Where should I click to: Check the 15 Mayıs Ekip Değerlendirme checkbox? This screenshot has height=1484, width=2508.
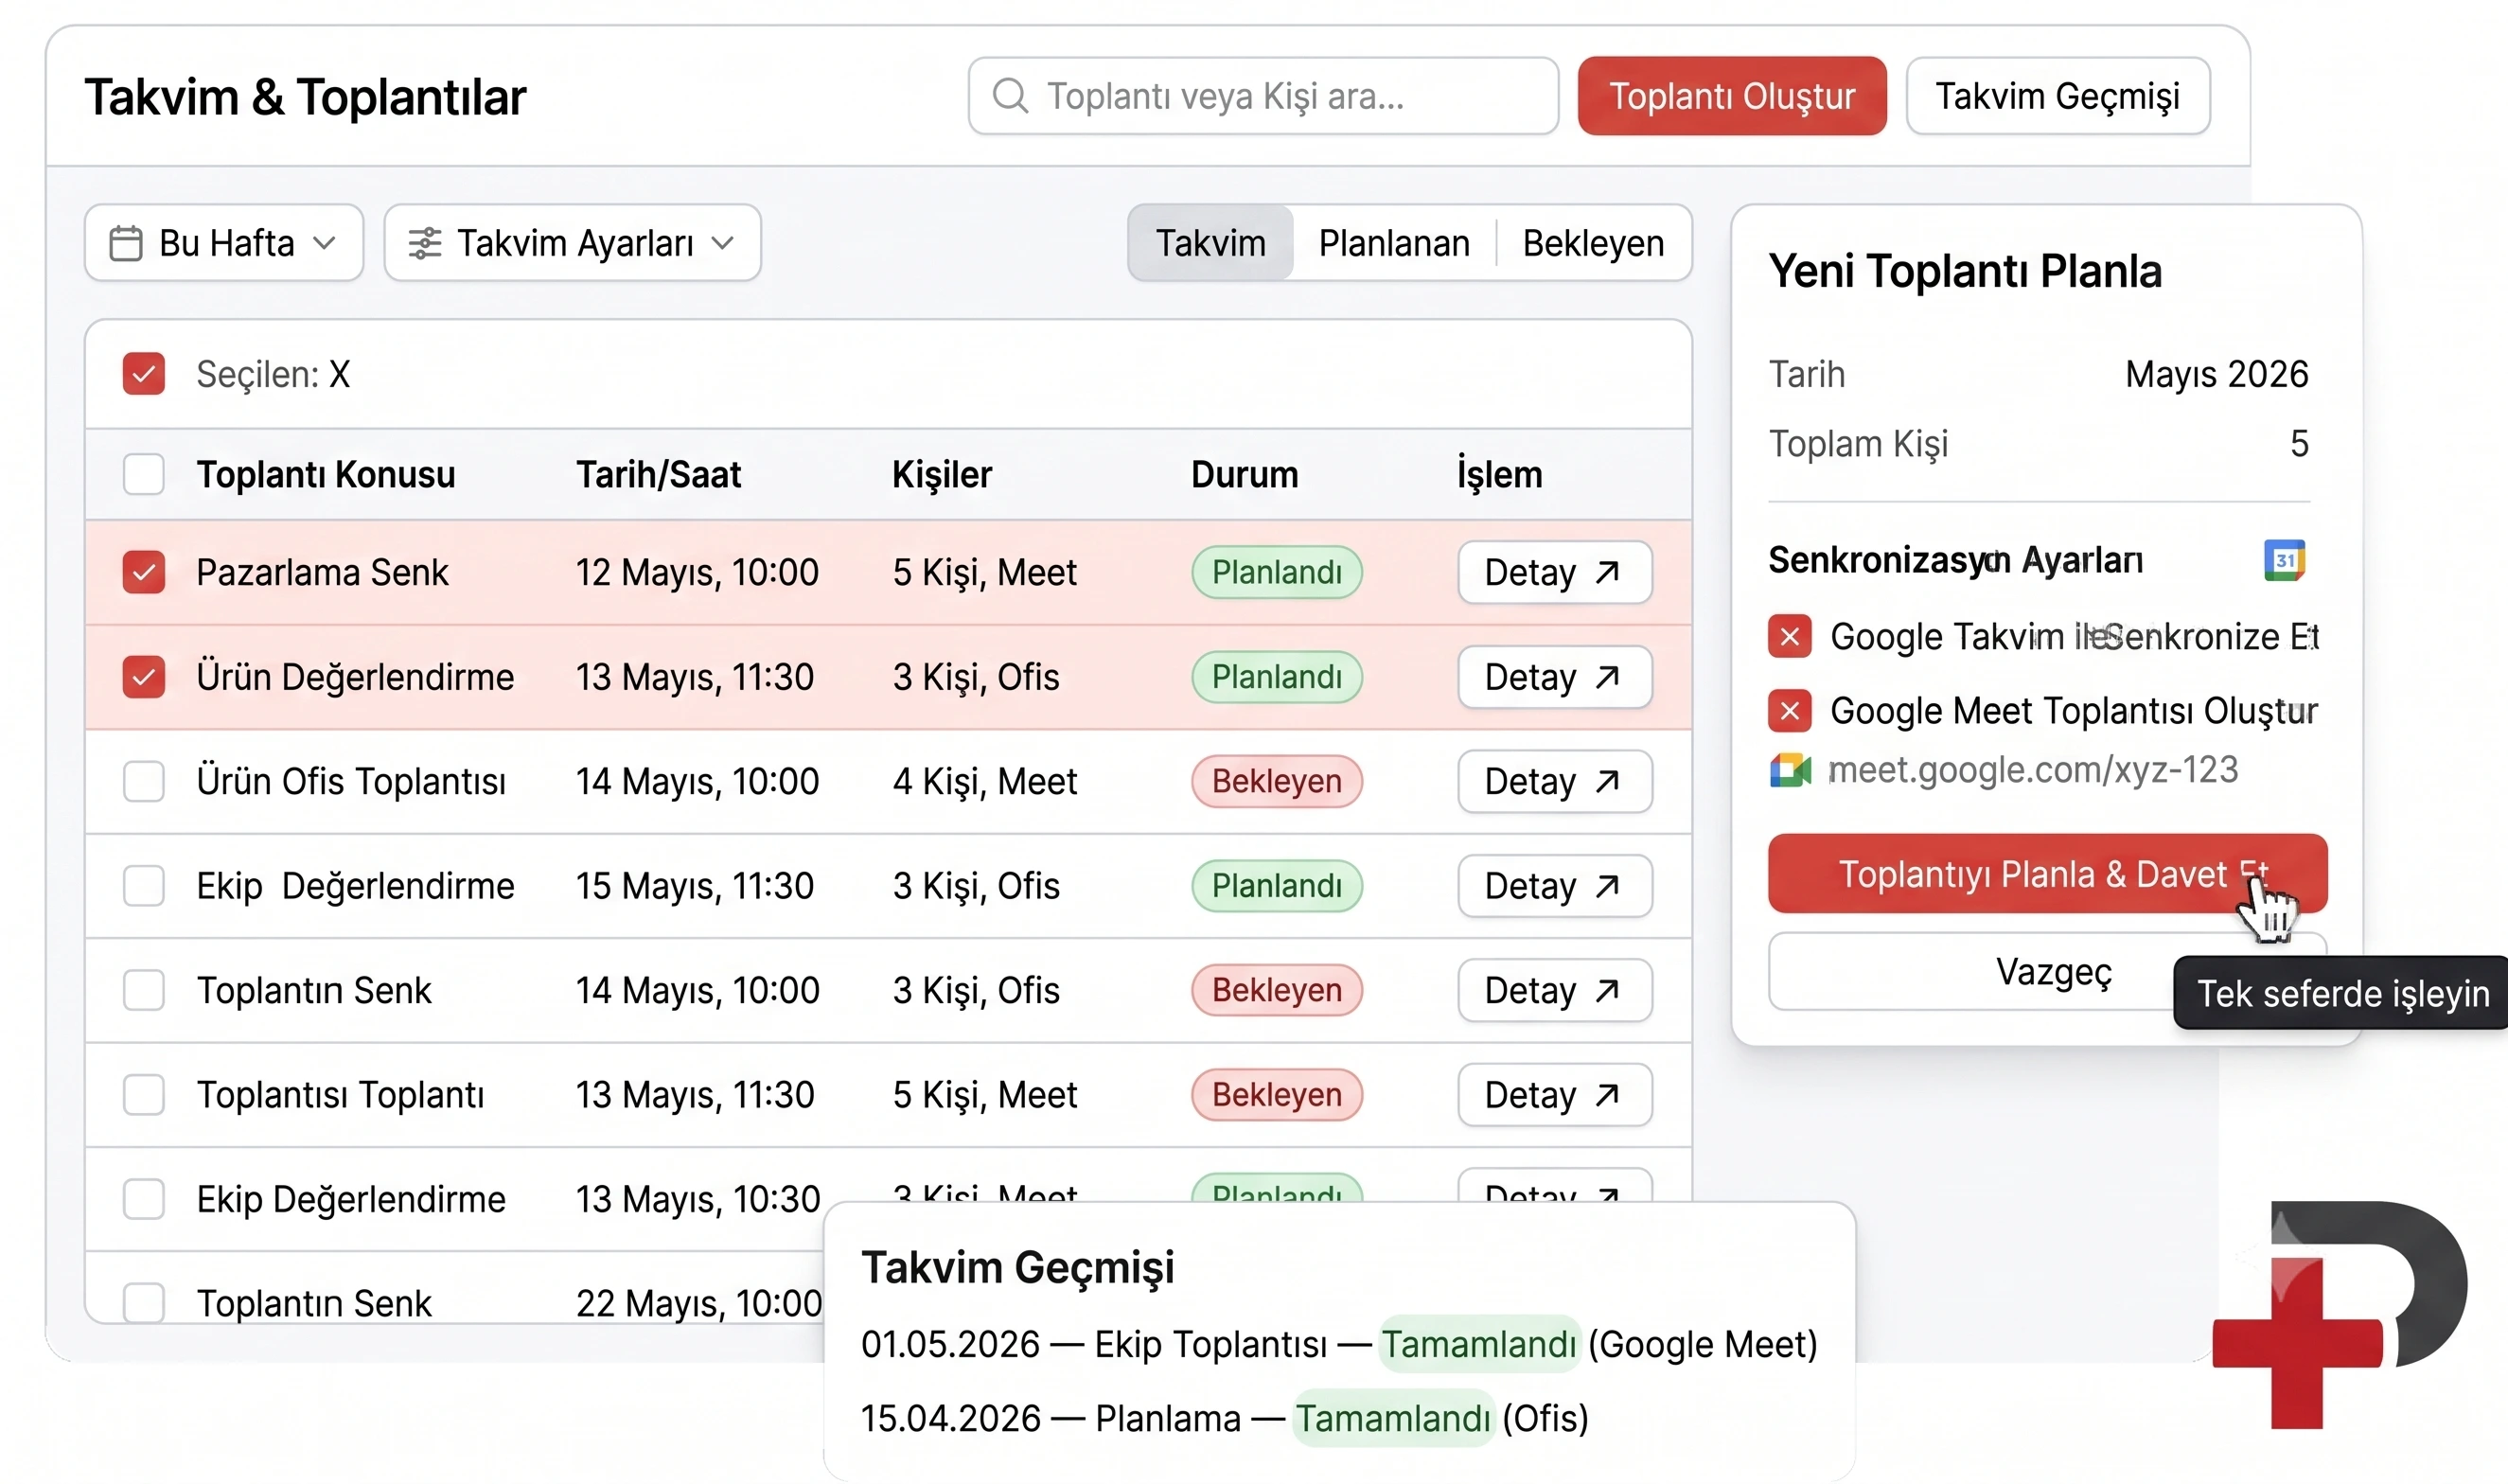pyautogui.click(x=144, y=886)
